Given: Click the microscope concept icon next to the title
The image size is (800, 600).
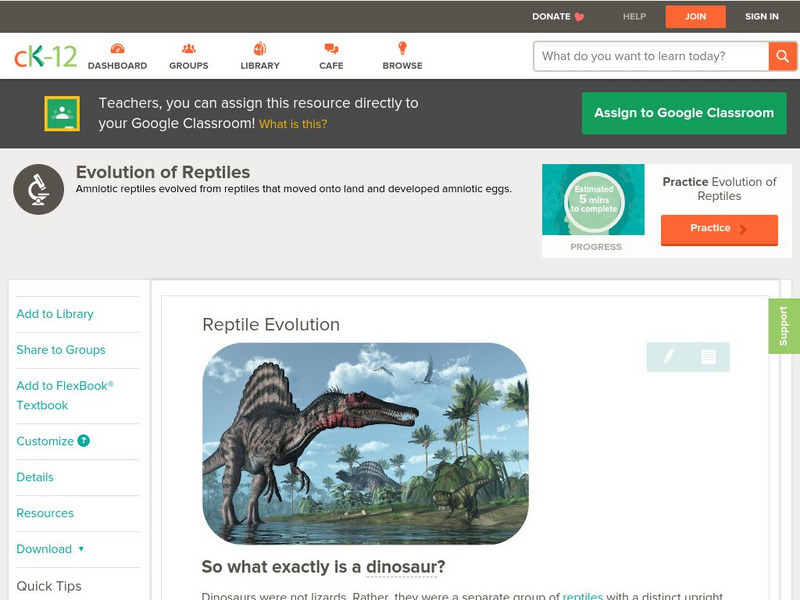Looking at the screenshot, I should click(x=38, y=189).
